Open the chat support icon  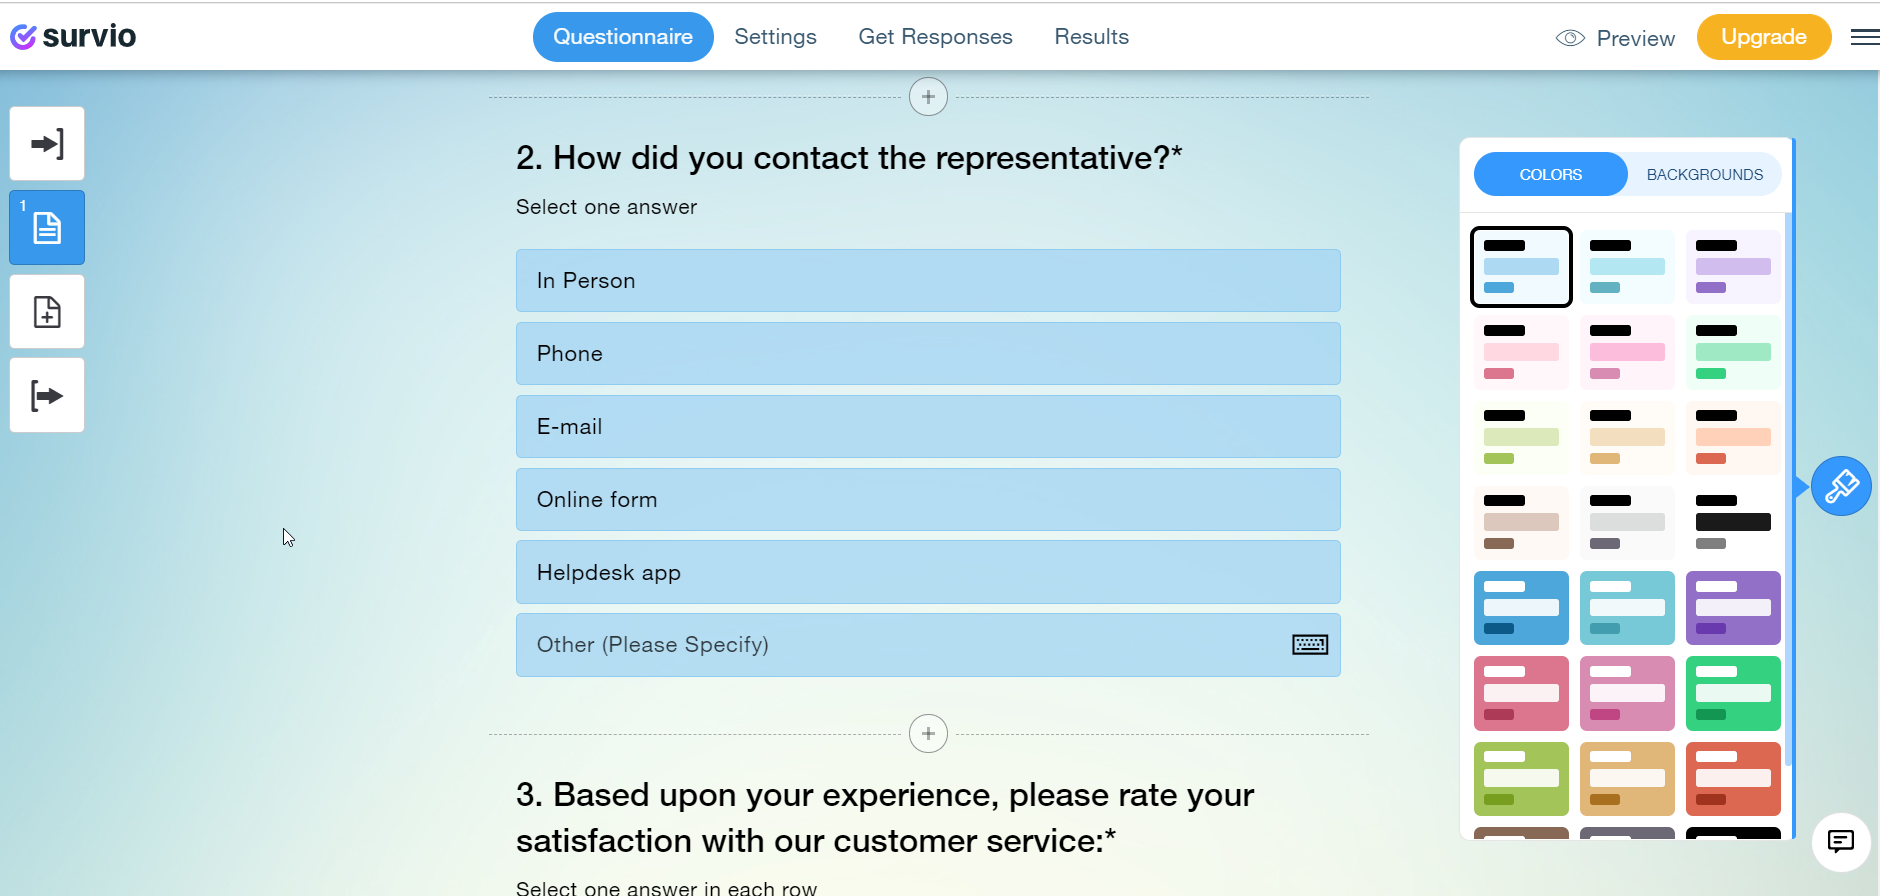coord(1840,841)
